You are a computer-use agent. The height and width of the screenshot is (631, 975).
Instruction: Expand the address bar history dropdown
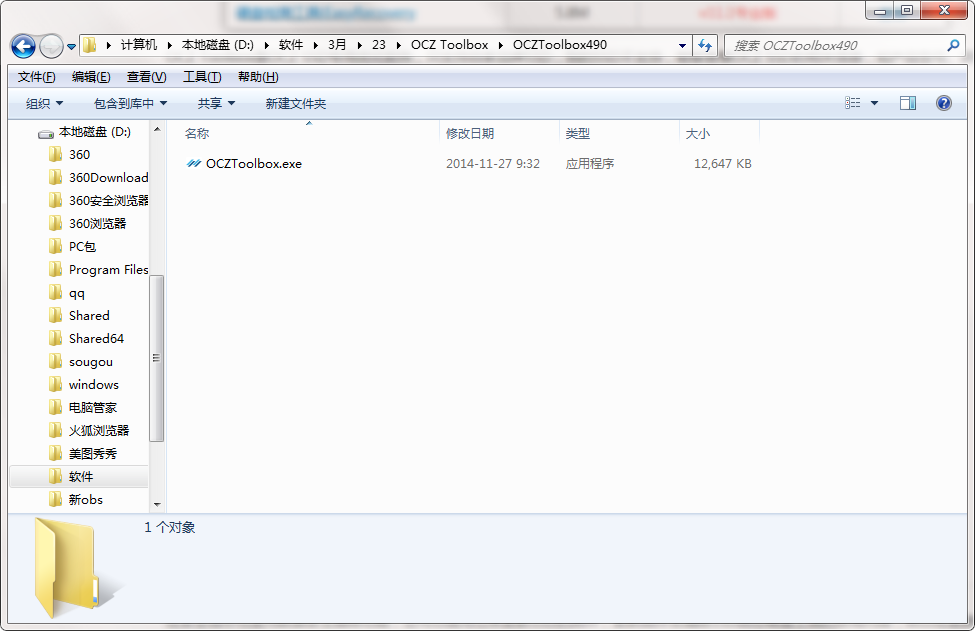coord(682,45)
